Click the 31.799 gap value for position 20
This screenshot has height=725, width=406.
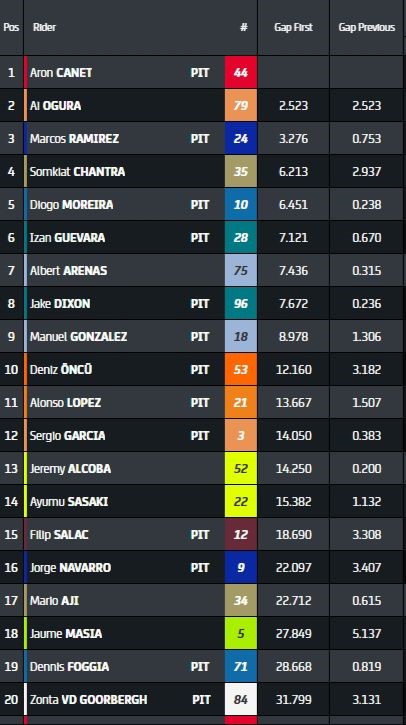[x=294, y=700]
